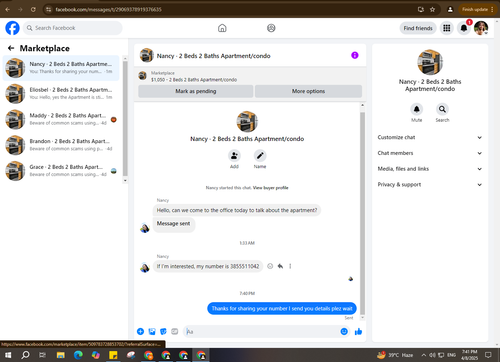Image resolution: width=500 pixels, height=362 pixels.
Task: Open the Groups icon in top navigation
Action: pos(271,28)
